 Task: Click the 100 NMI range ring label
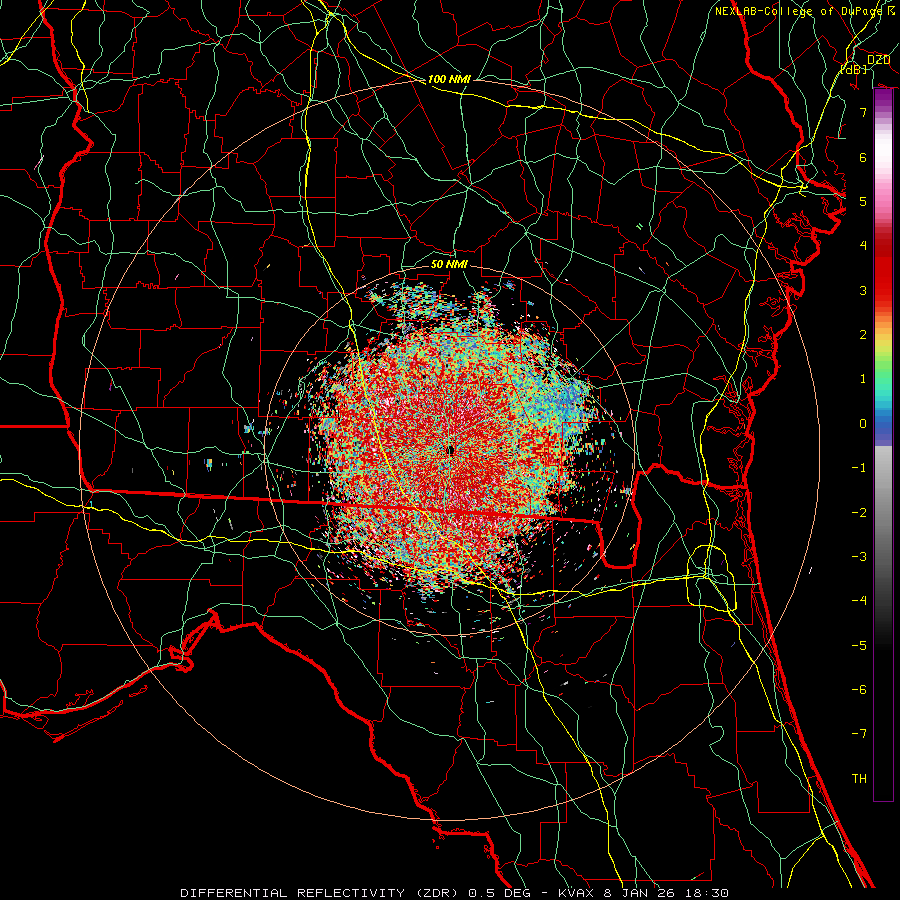(x=449, y=79)
